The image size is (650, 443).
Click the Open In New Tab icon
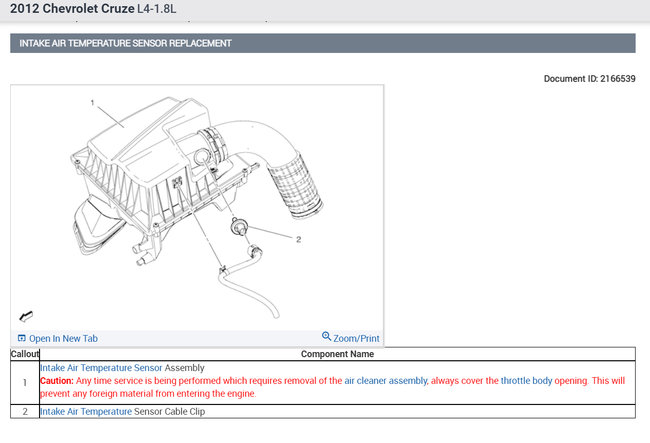point(22,338)
